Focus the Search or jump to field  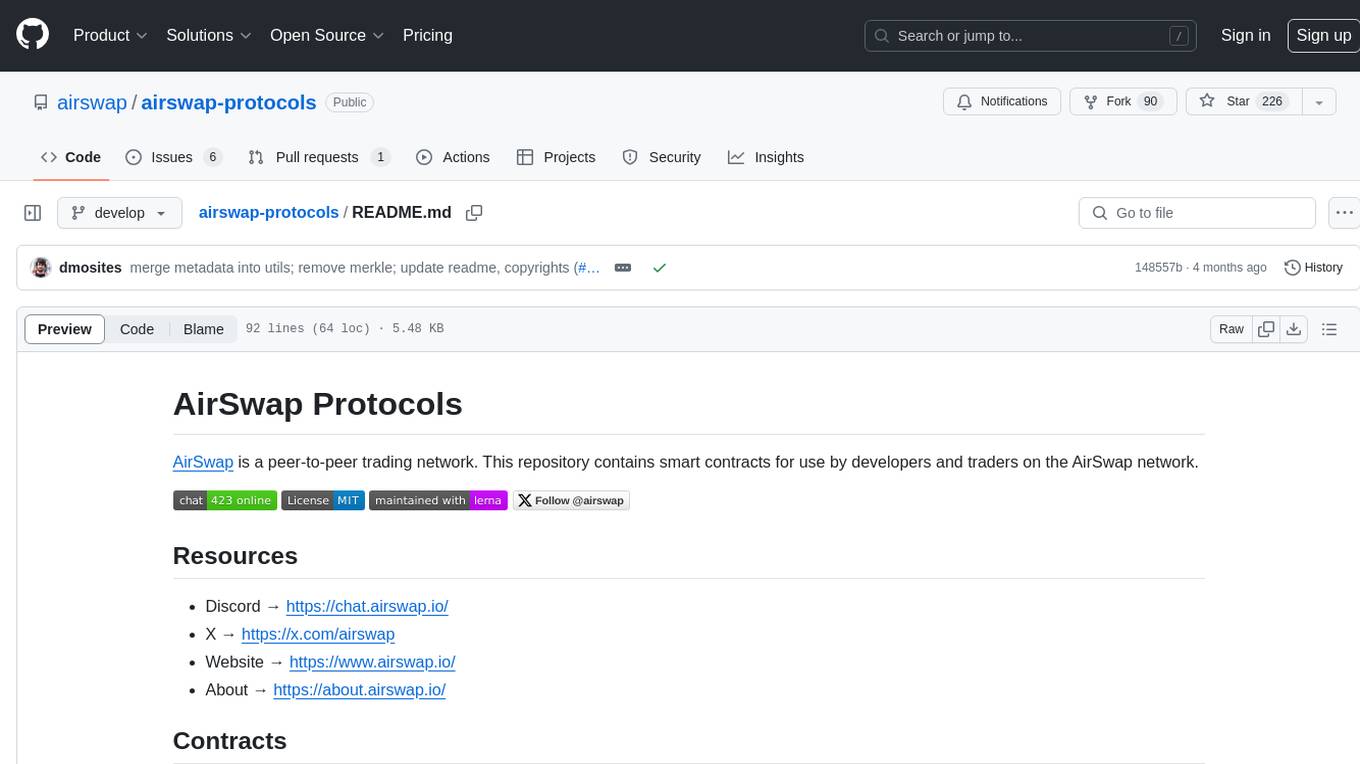(1032, 36)
